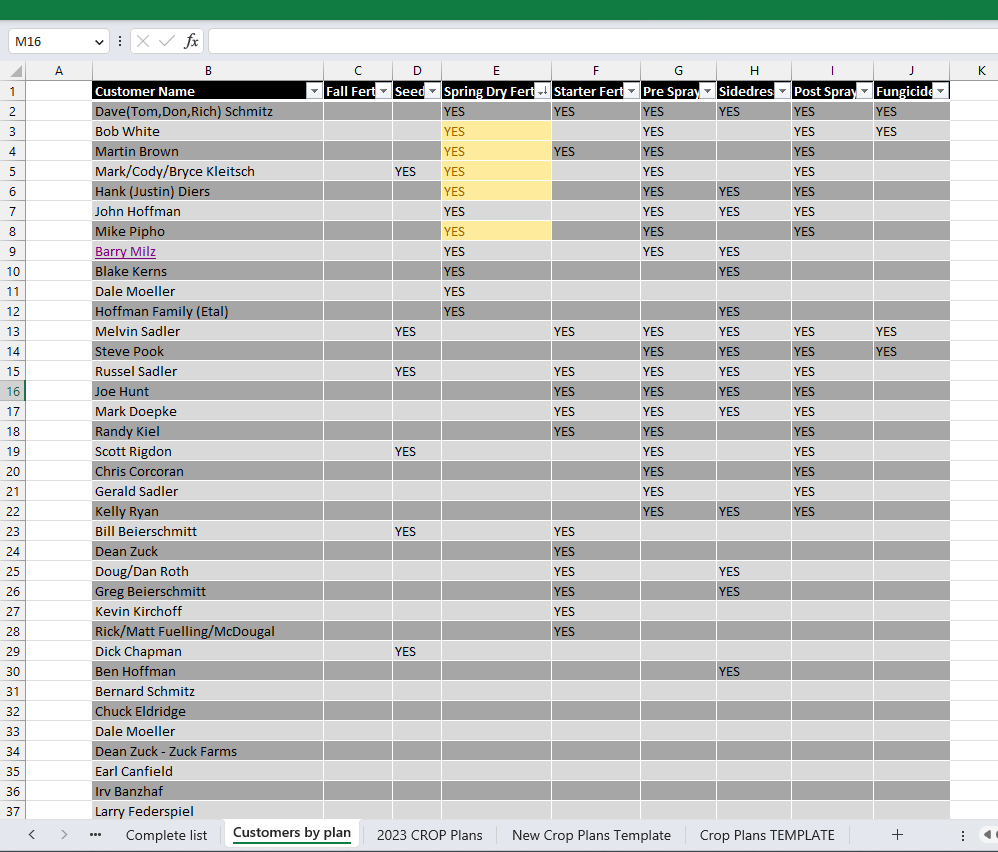Open Spring Dry Fert sorted filter dropdown

542,91
